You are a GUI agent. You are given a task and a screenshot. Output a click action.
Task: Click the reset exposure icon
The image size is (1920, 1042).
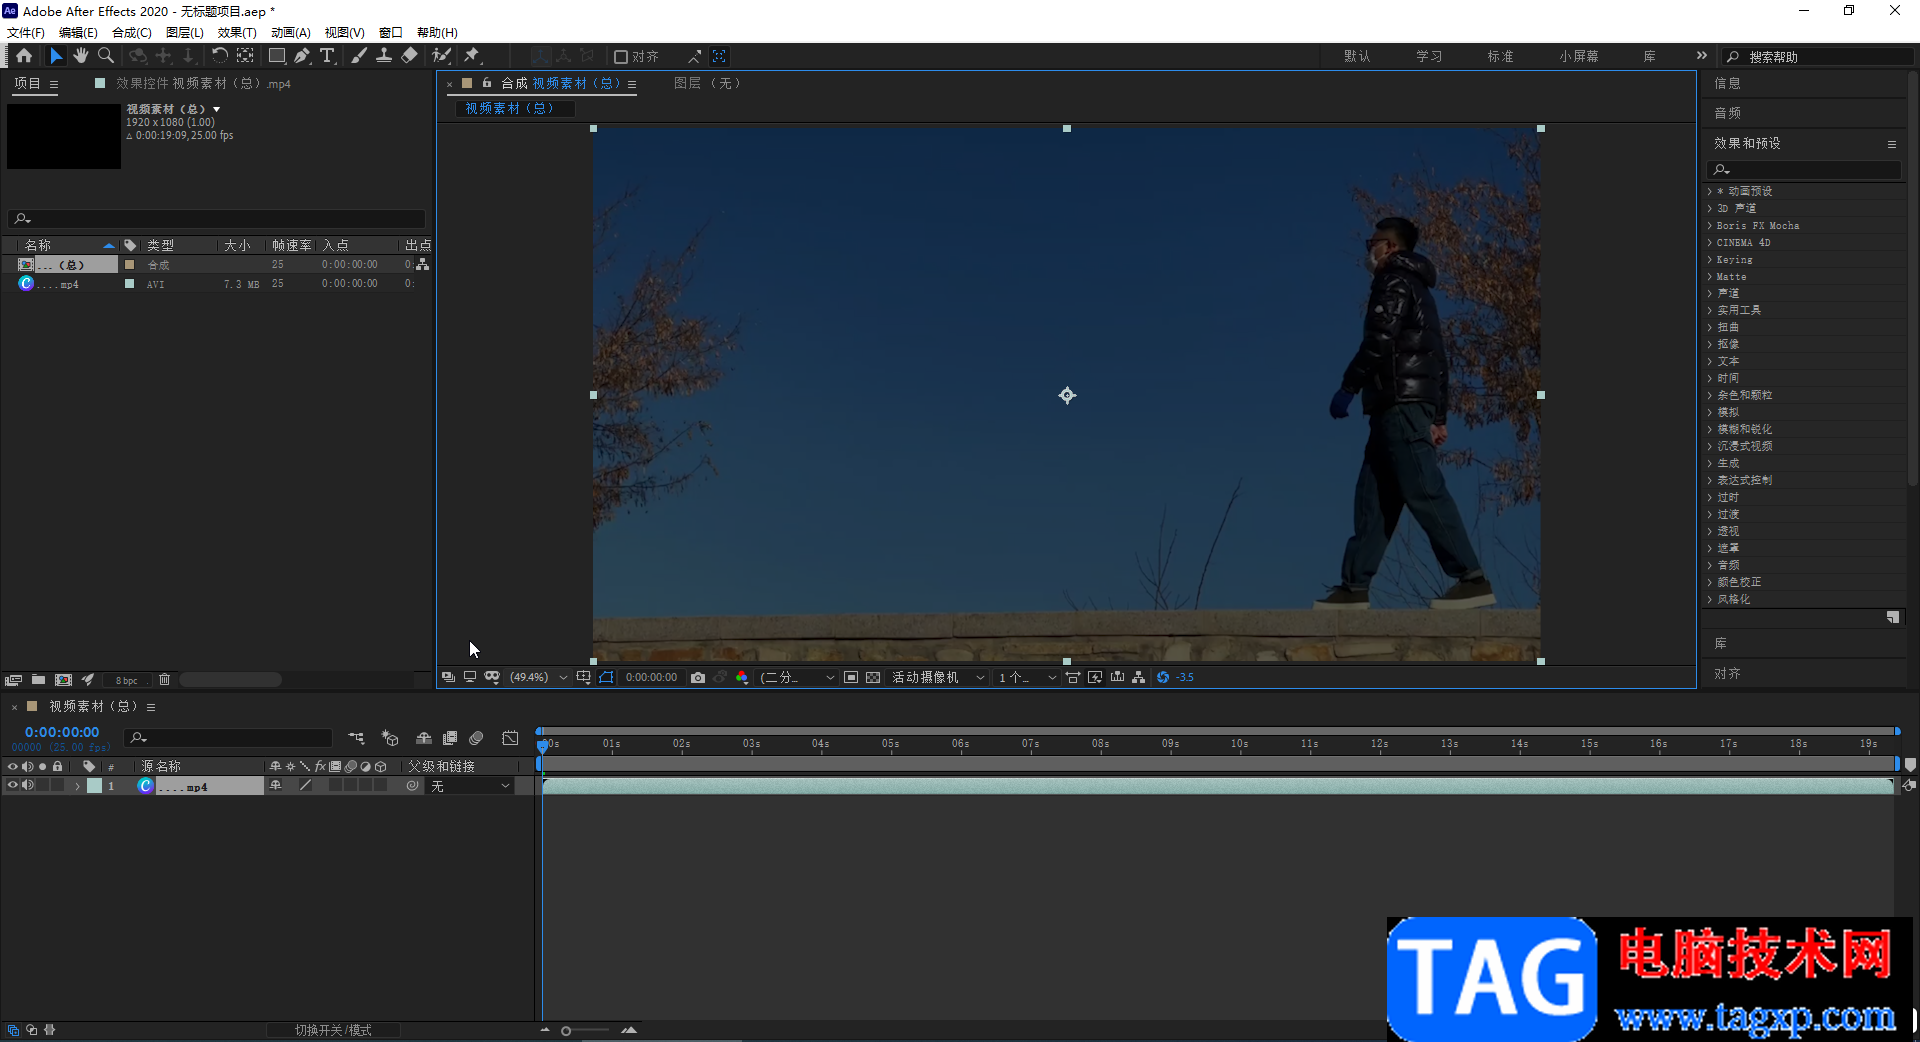(x=1163, y=677)
